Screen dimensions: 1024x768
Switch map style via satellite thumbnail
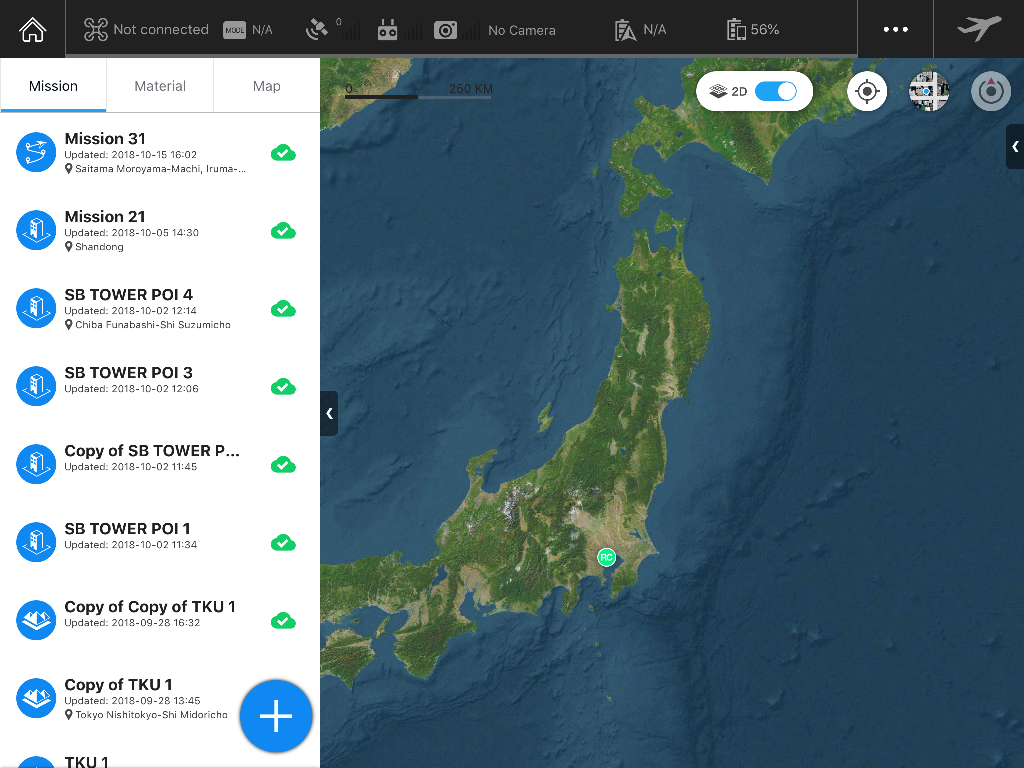point(929,91)
